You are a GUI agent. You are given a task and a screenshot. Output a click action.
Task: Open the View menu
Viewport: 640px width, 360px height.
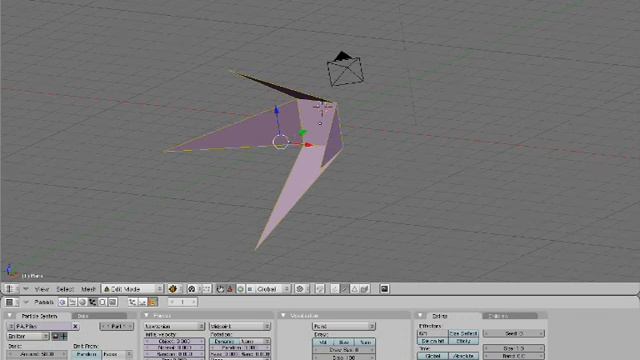pyautogui.click(x=42, y=289)
